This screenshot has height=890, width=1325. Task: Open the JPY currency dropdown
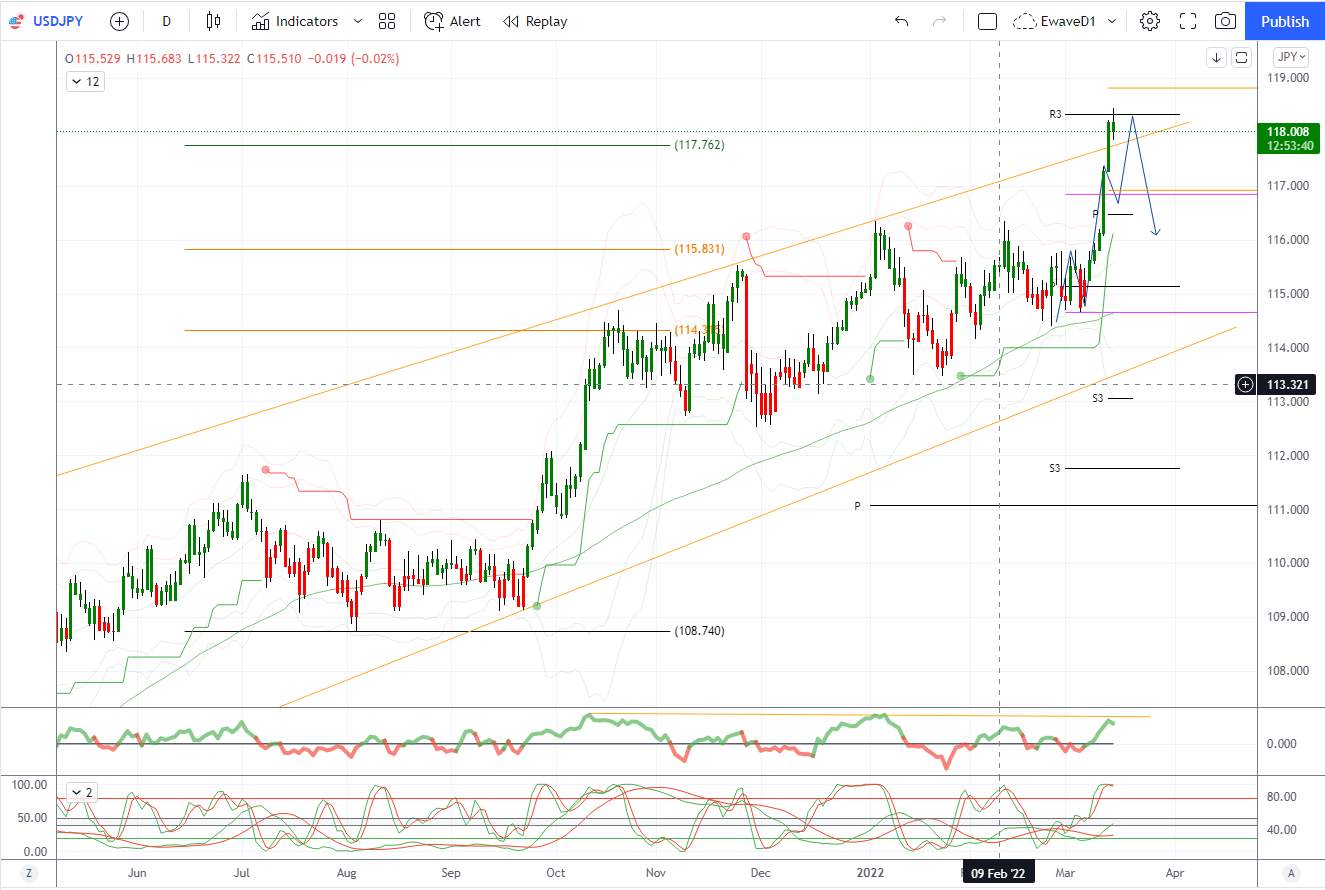click(1291, 57)
